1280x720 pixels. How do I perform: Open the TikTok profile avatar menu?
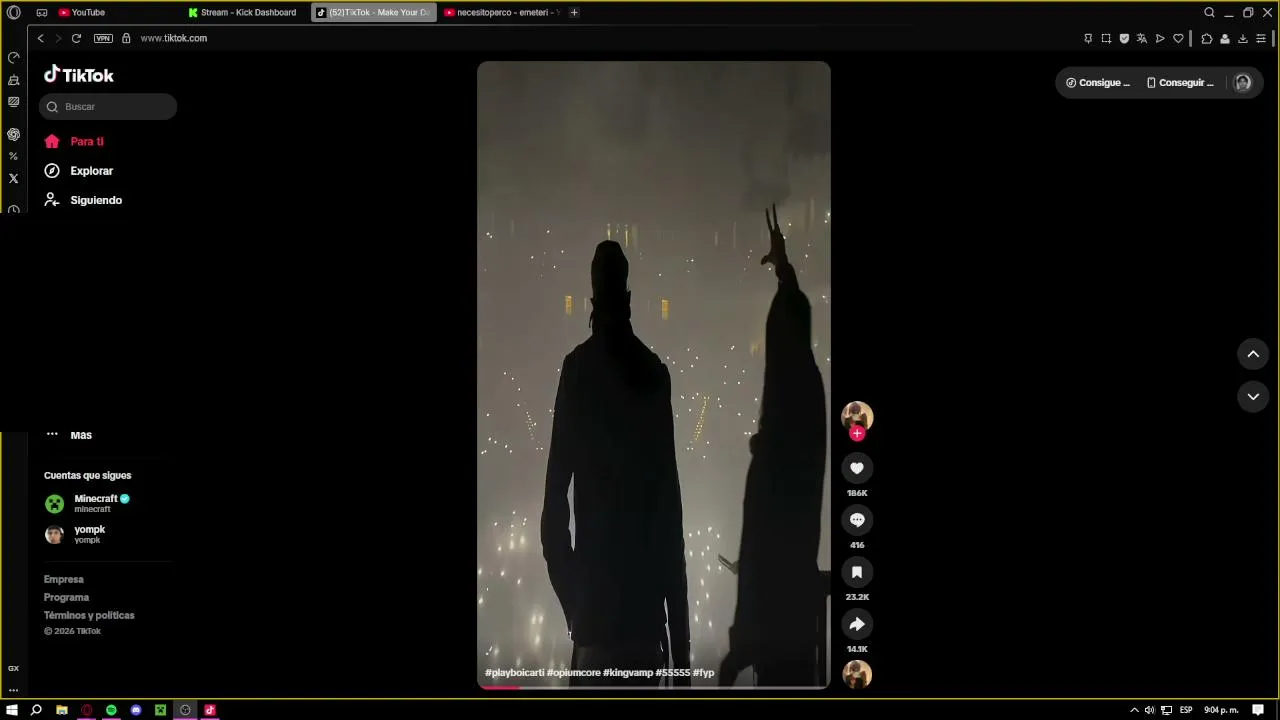point(1243,83)
